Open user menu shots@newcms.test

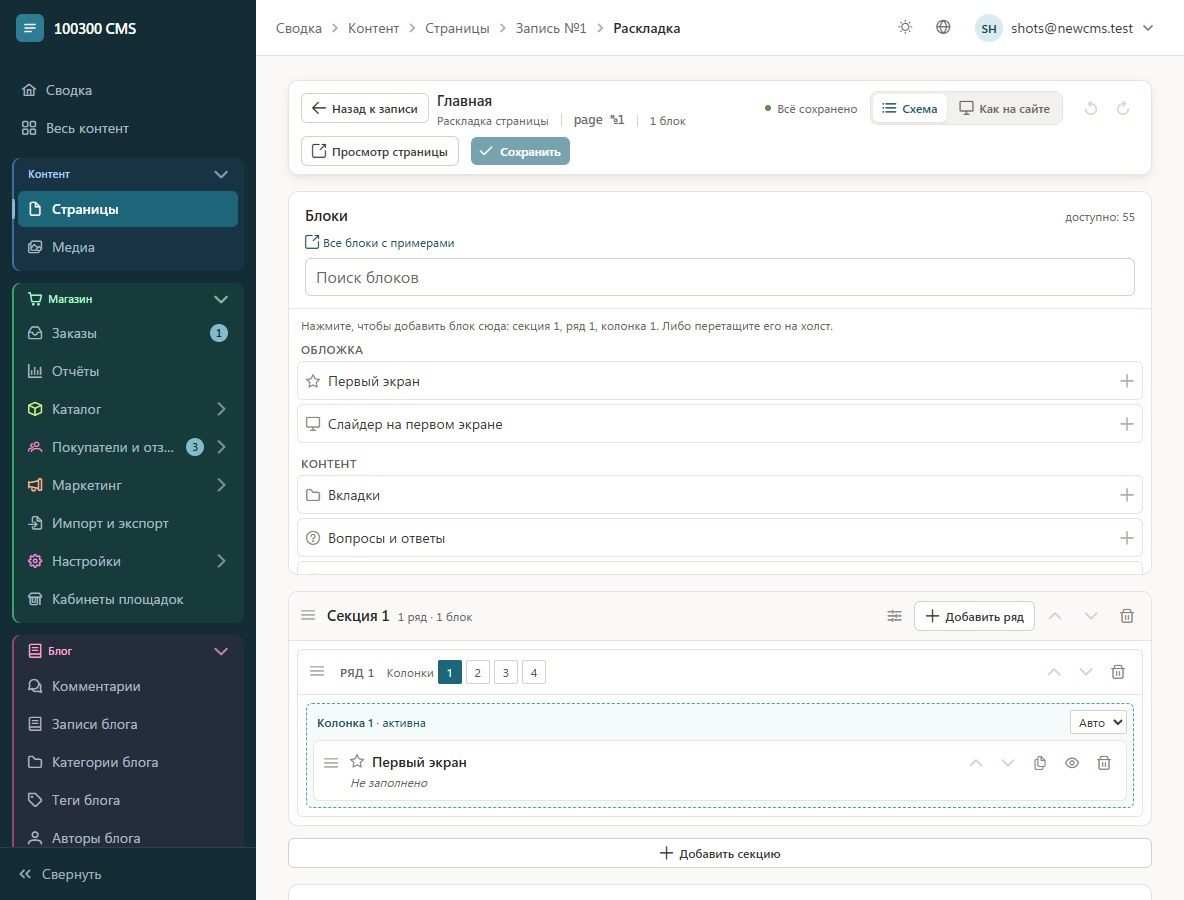tap(1064, 28)
